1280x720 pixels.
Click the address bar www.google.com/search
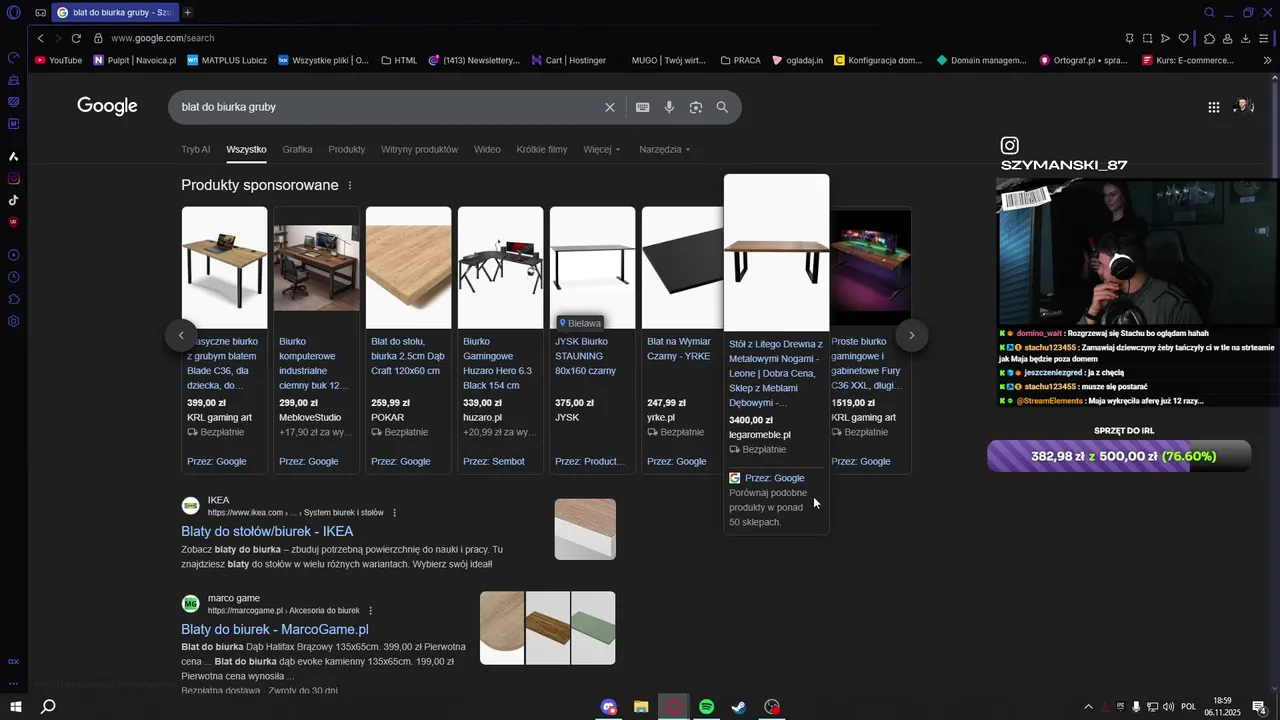163,38
